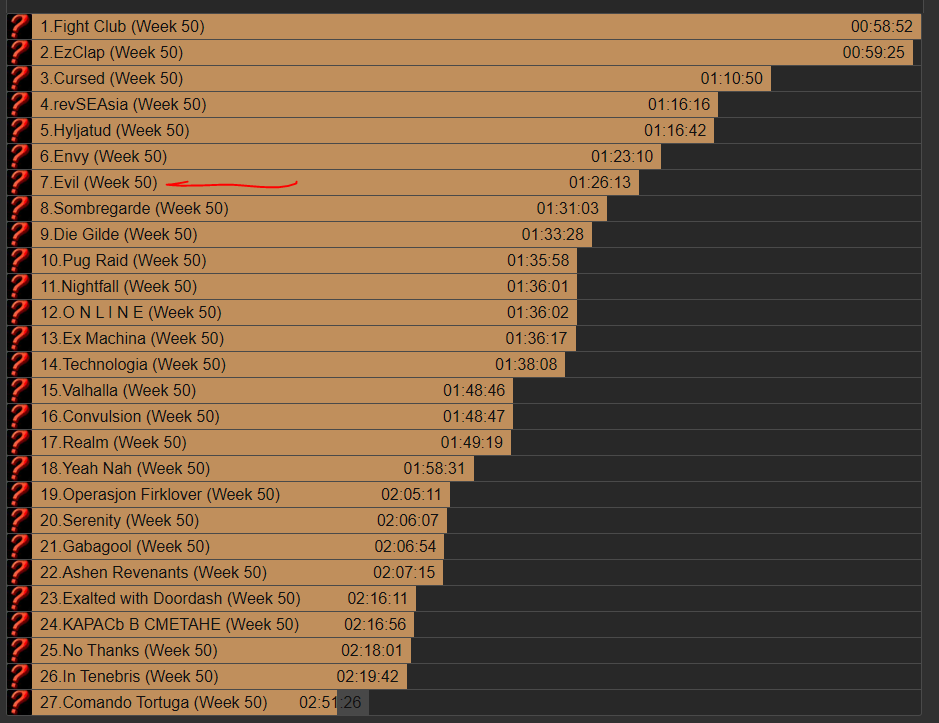Click the question mark icon beside Hyljatud
Viewport: 939px width, 723px height.
point(19,130)
